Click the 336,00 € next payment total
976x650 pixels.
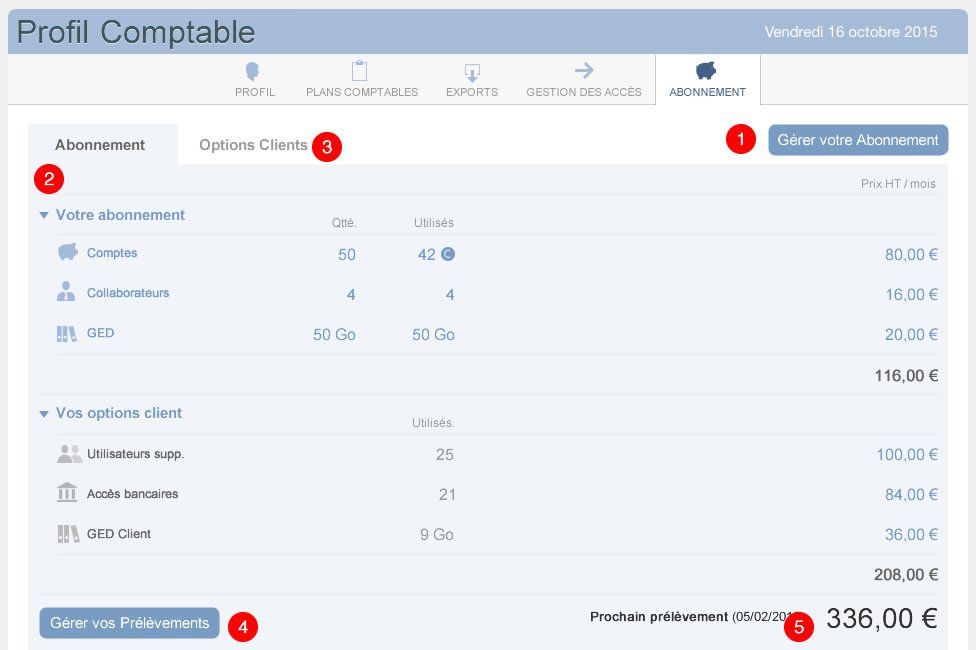881,619
